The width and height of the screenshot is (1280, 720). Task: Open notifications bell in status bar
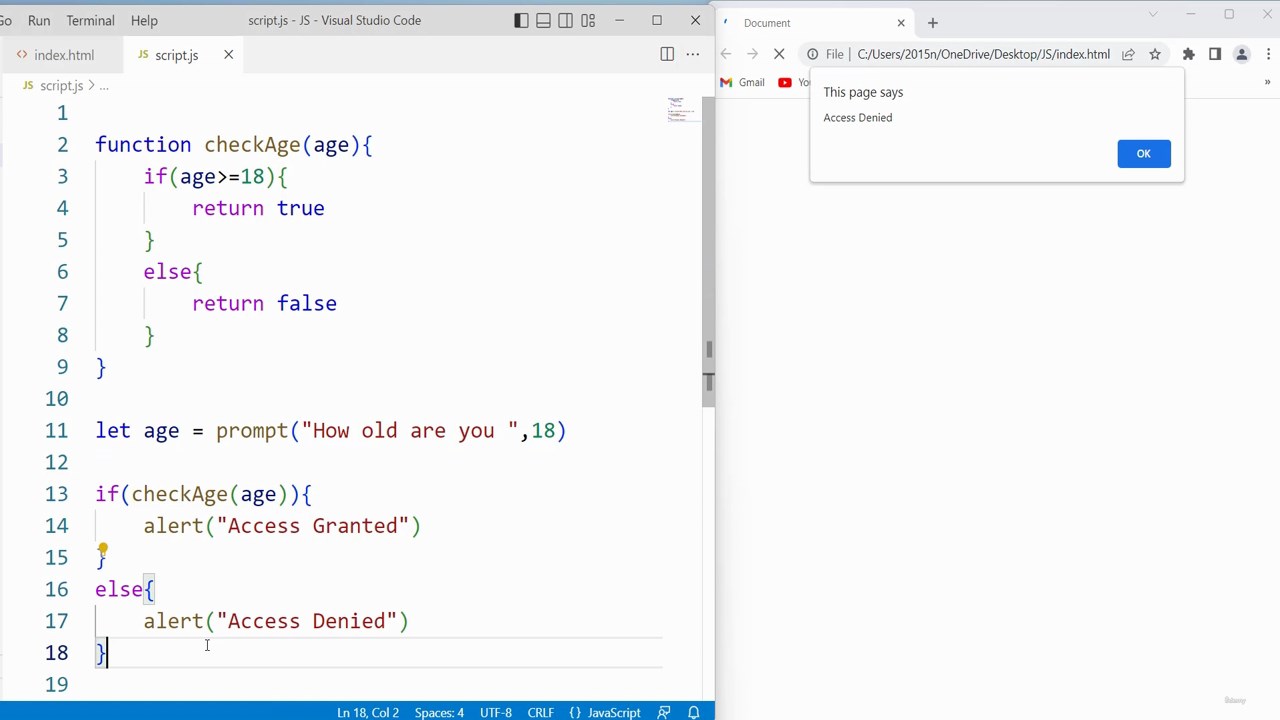pos(693,712)
